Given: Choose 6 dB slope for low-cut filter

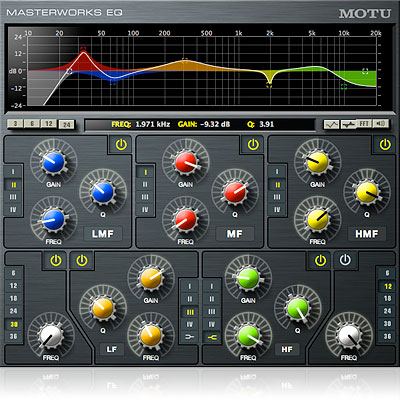Looking at the screenshot, I should [14, 273].
